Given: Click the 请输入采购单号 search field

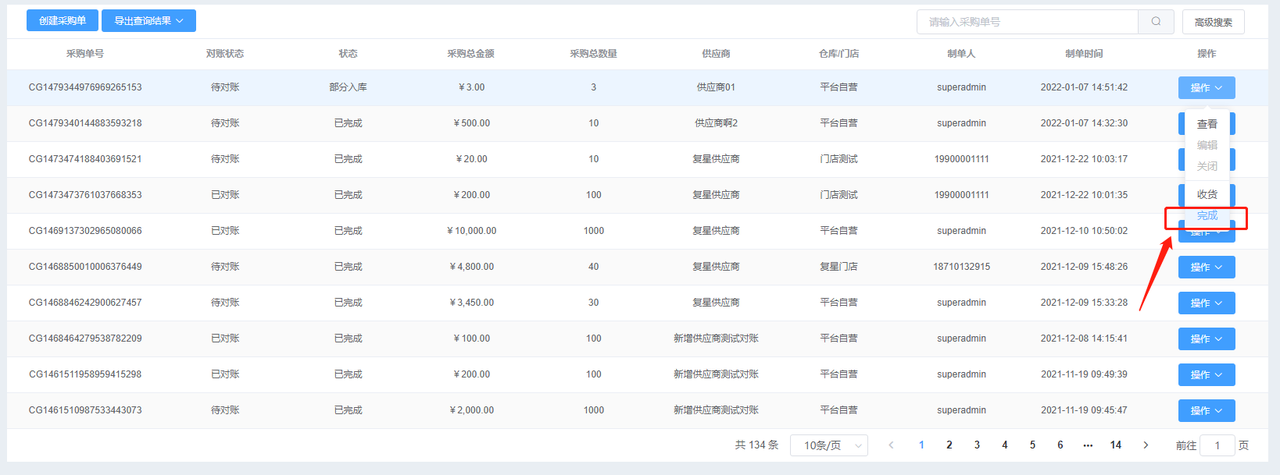Looking at the screenshot, I should click(1027, 21).
